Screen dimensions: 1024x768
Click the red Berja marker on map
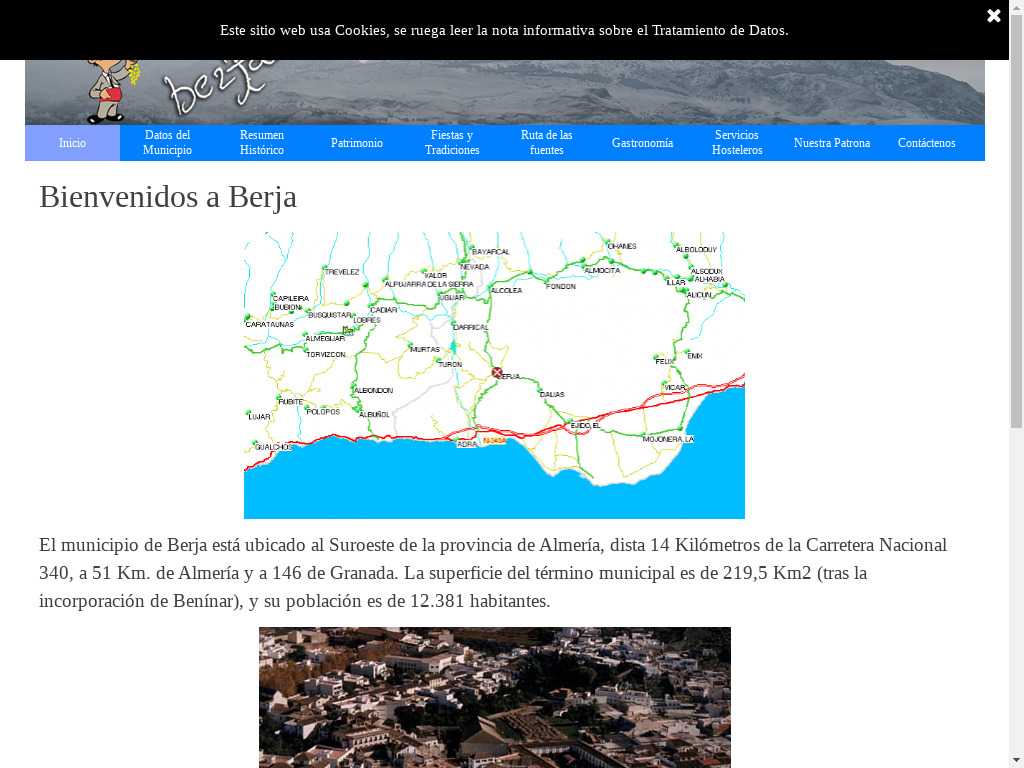497,372
